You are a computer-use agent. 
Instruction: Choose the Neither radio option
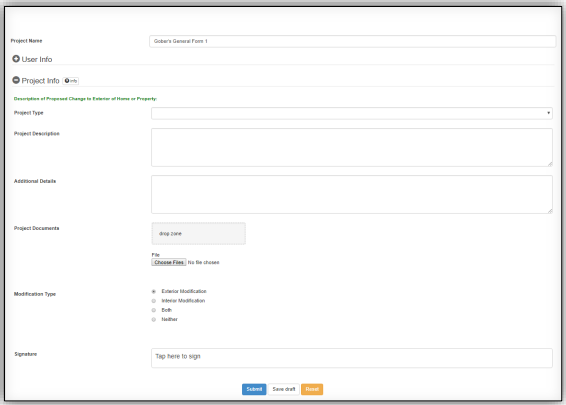click(x=154, y=319)
